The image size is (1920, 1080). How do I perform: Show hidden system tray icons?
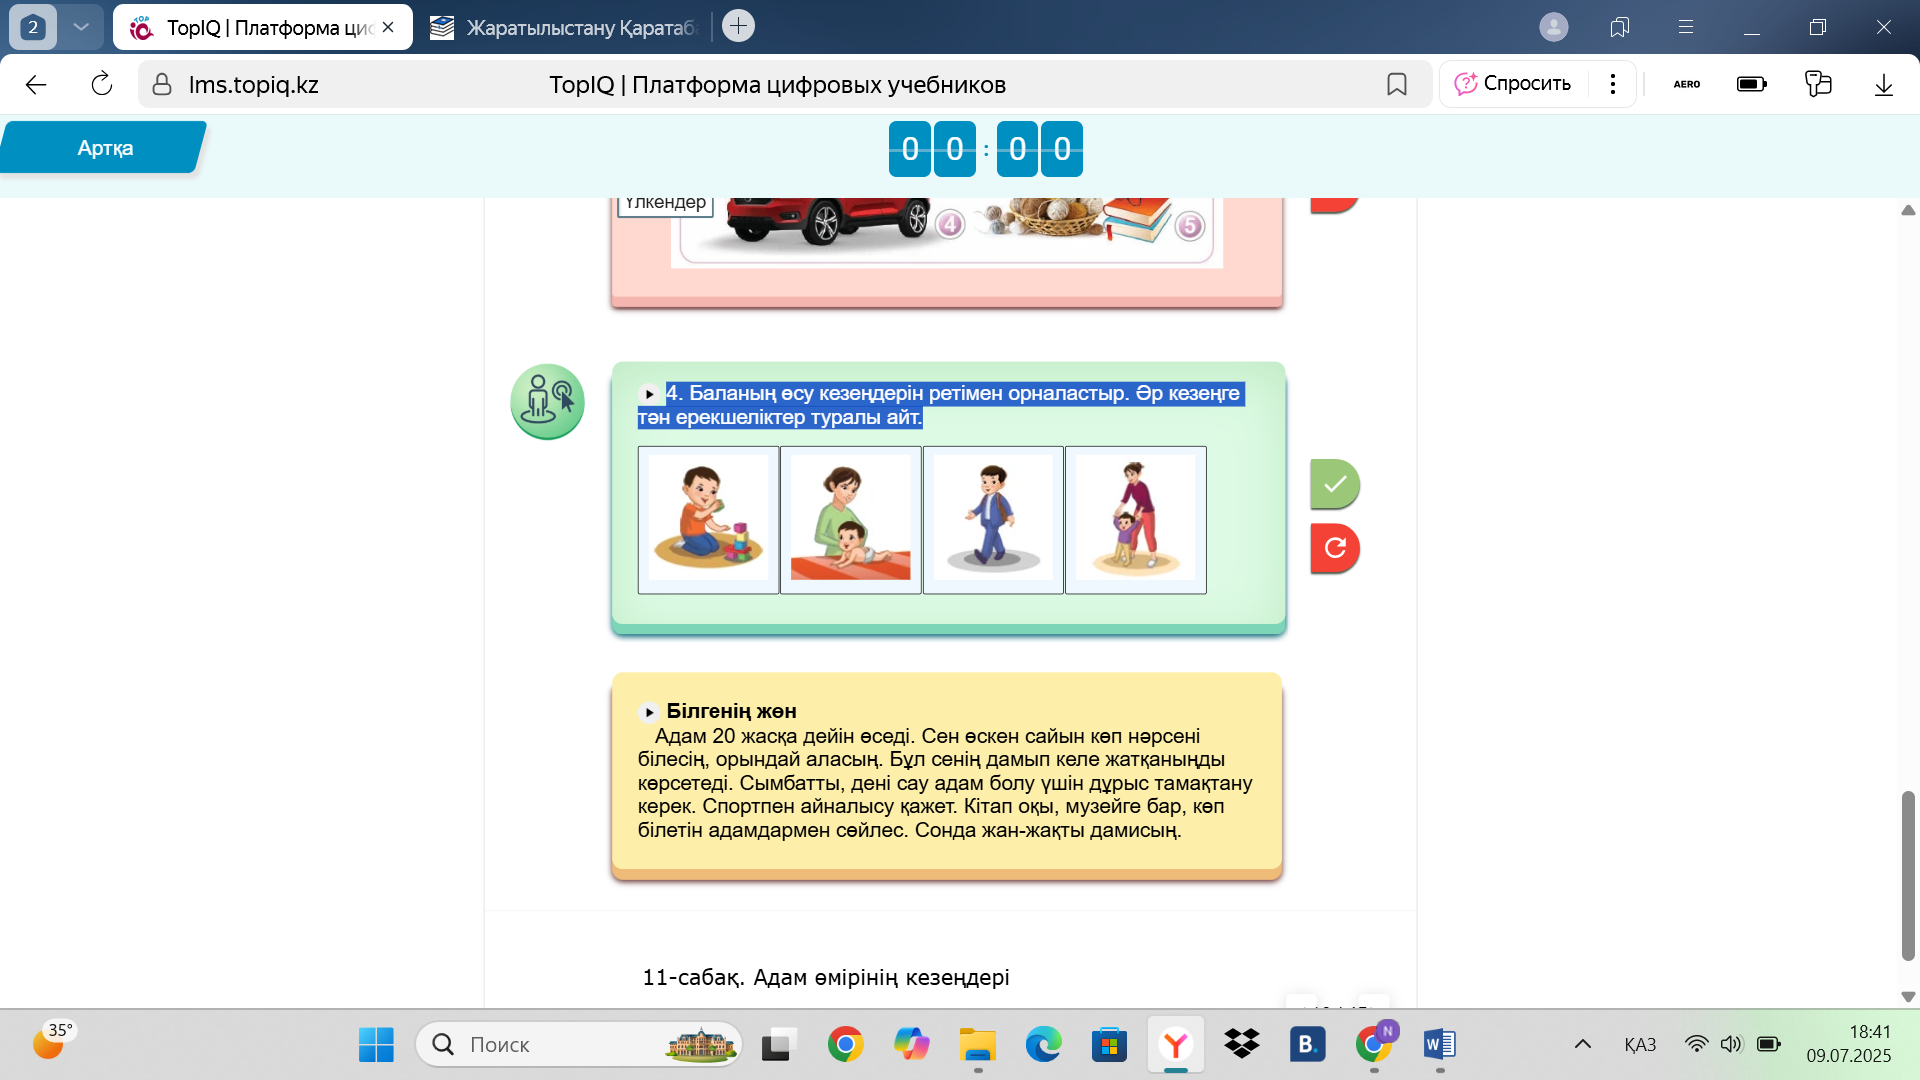1582,1044
